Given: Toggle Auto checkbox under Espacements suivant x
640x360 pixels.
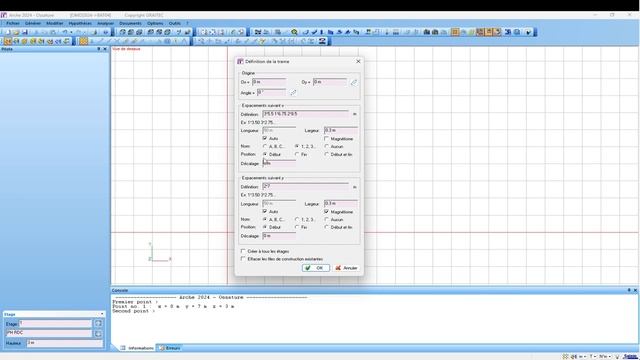Looking at the screenshot, I should (265, 138).
